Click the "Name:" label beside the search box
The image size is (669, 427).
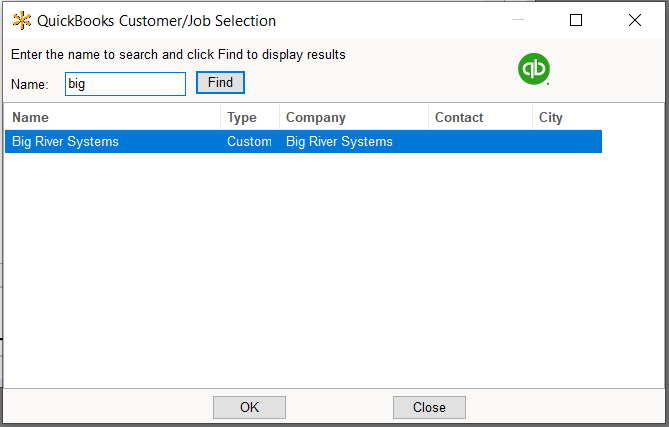tap(30, 85)
